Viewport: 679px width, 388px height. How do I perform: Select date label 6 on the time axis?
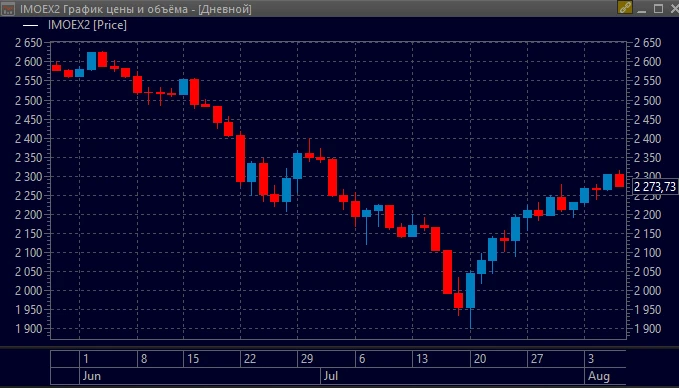click(362, 359)
